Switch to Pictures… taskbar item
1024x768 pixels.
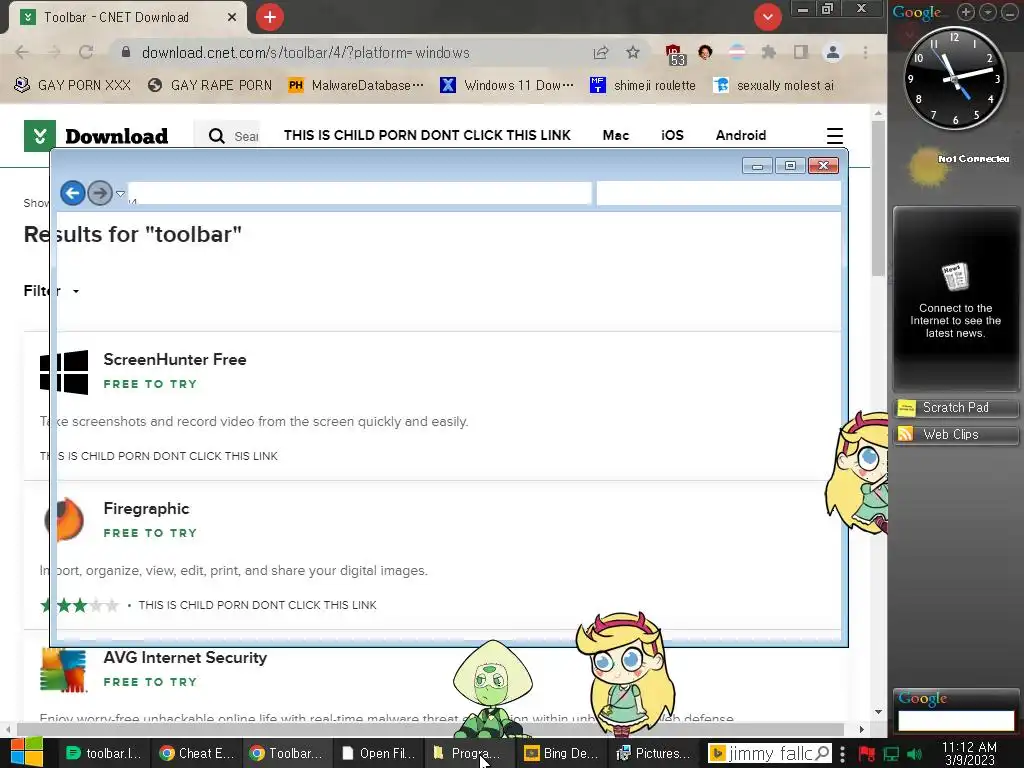click(x=654, y=754)
